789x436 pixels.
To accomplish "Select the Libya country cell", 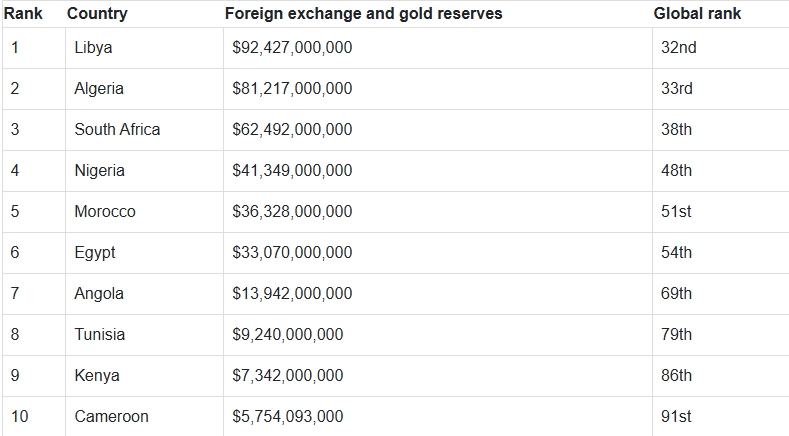I will 93,48.
